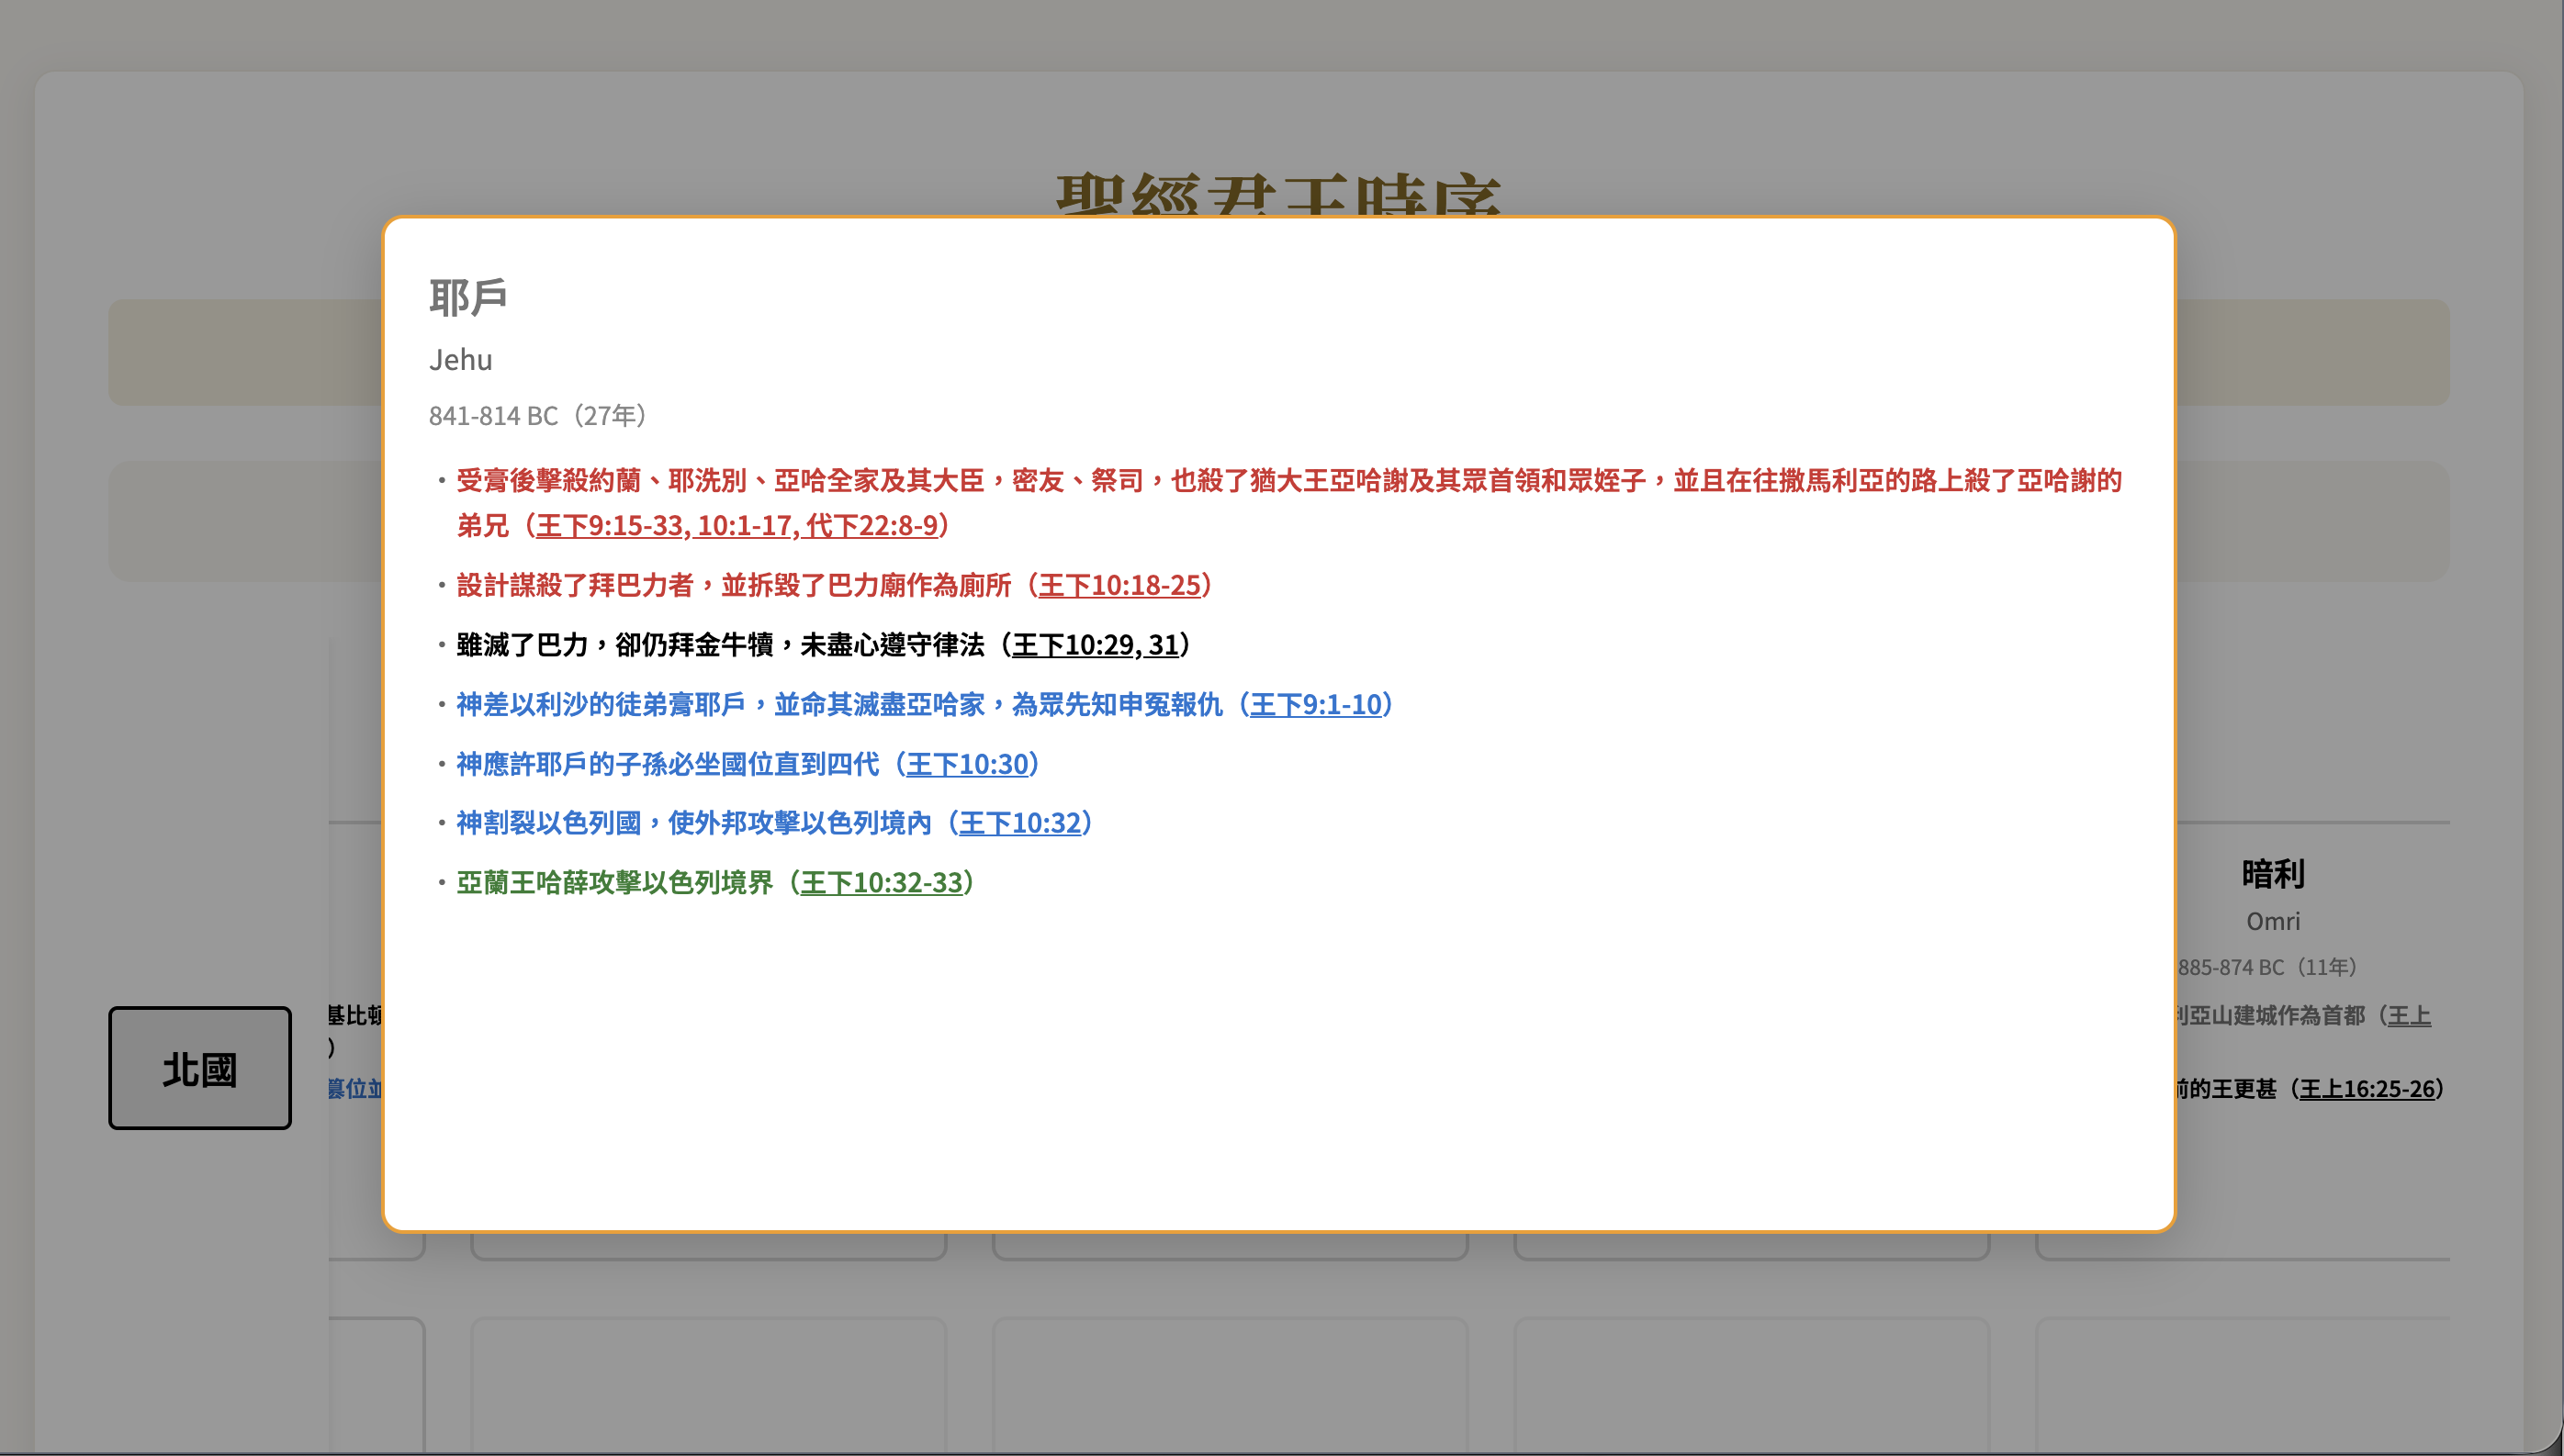The height and width of the screenshot is (1456, 2564).
Task: Click the 耶戶 dialog heading
Action: (468, 297)
